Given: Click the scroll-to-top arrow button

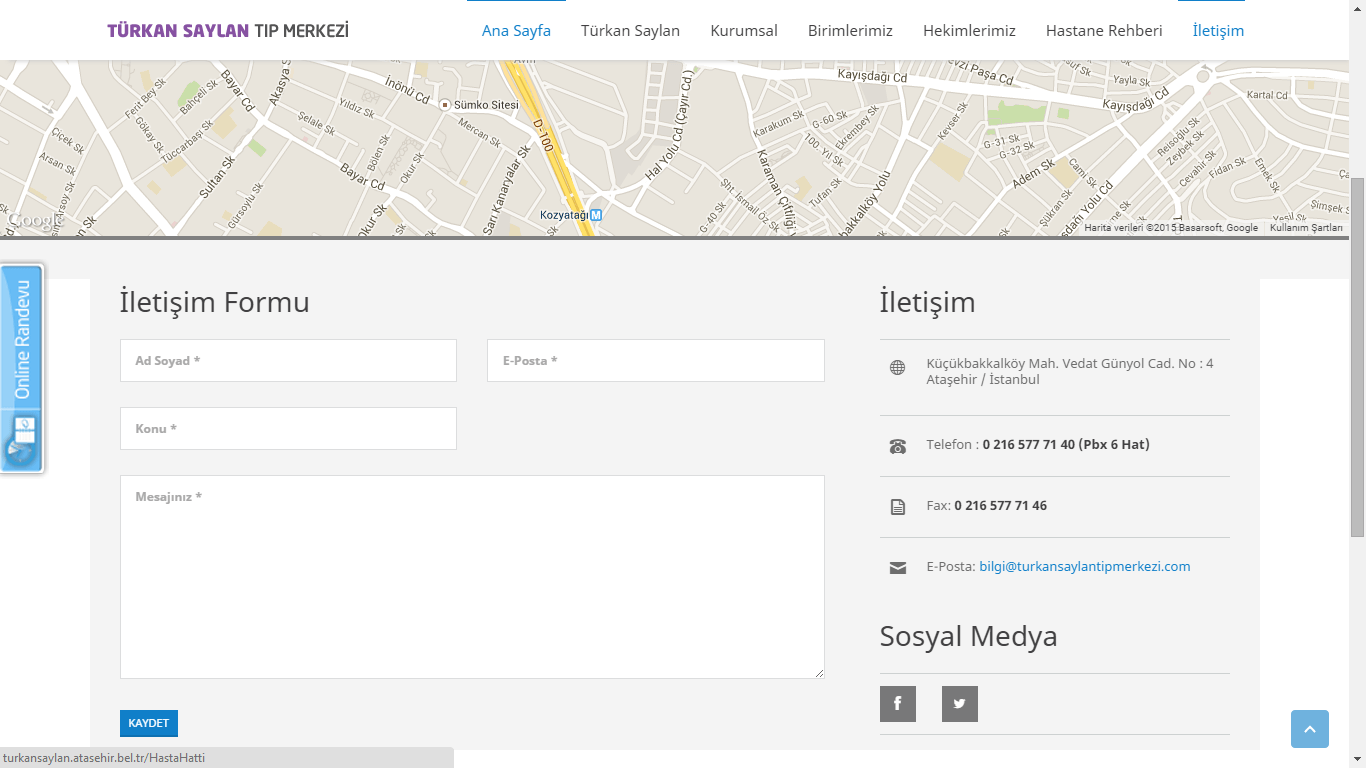Looking at the screenshot, I should [x=1310, y=729].
